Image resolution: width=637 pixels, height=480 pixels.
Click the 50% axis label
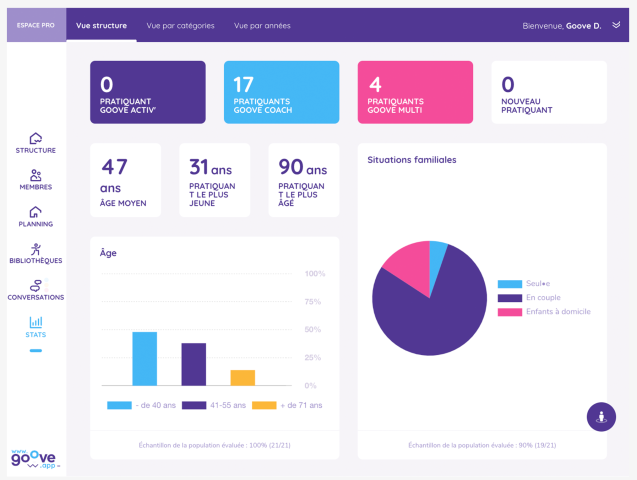(x=313, y=329)
